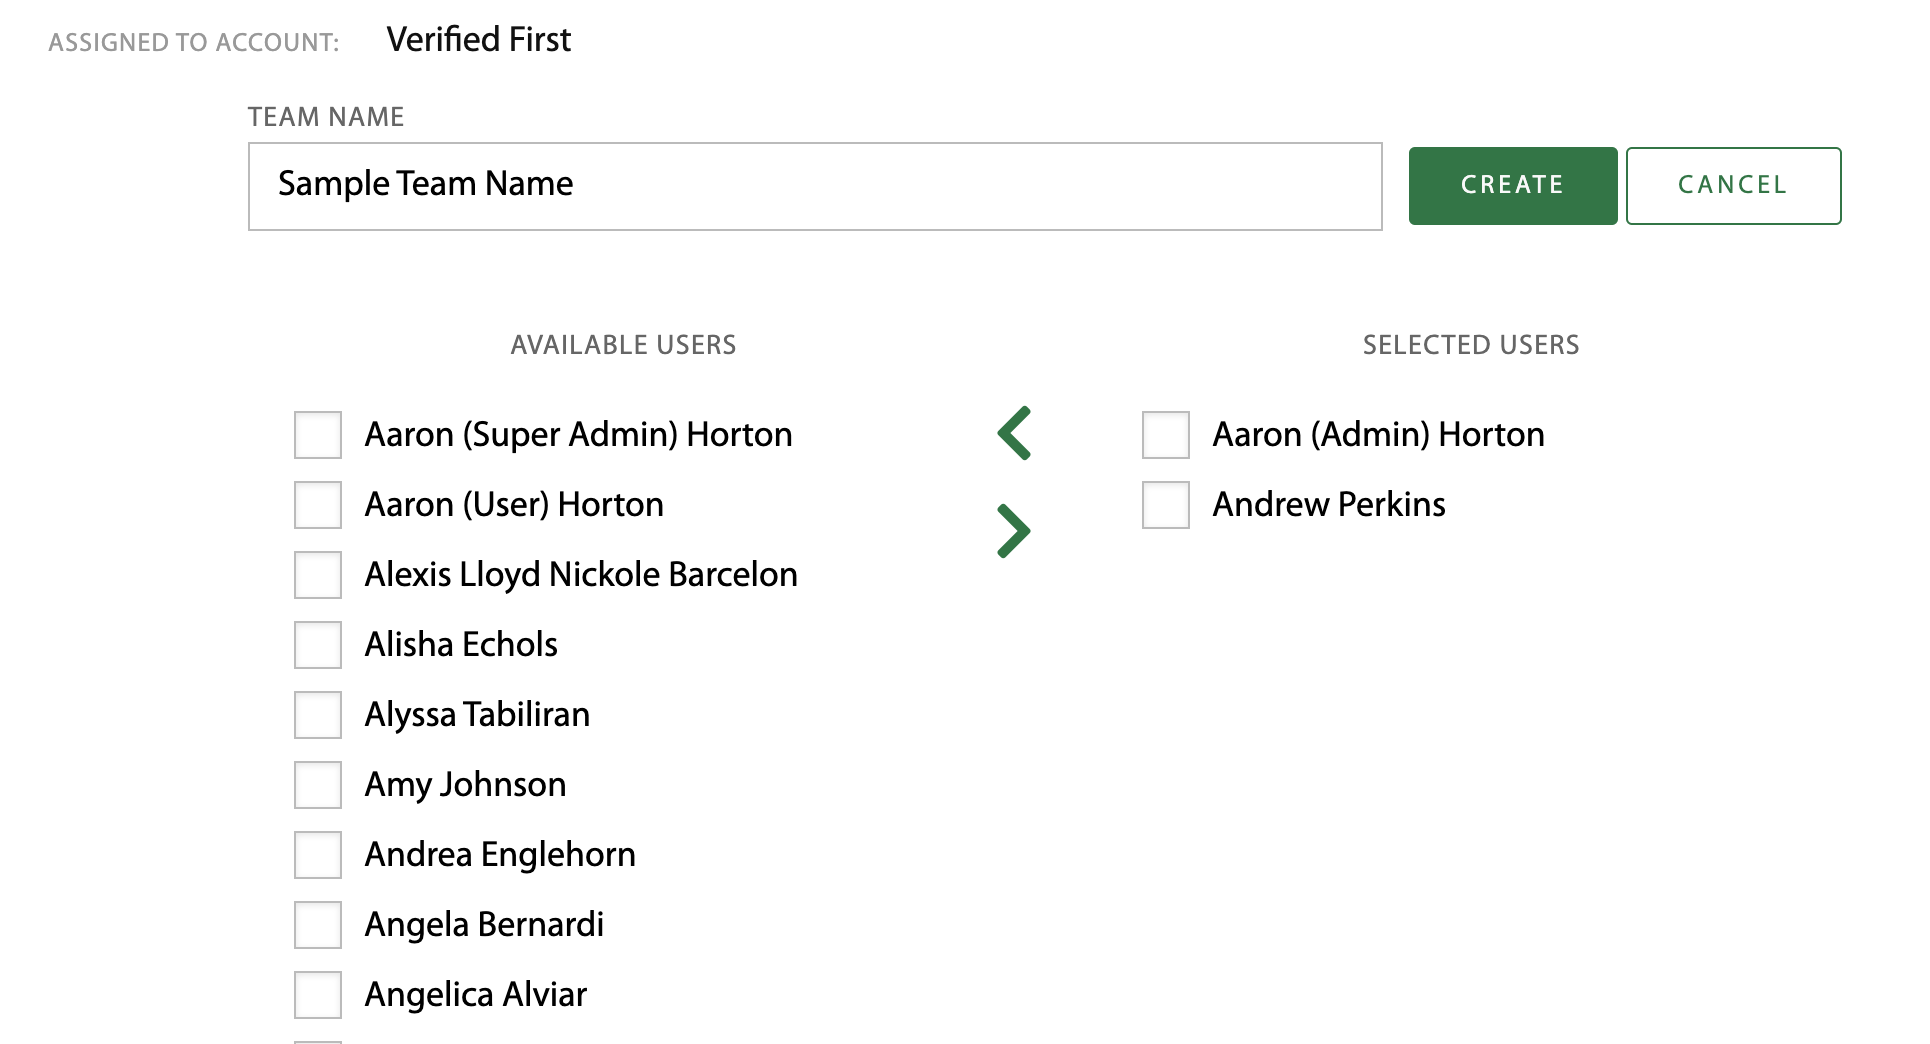Check the Aaron (Super Admin) Horton checkbox
The image size is (1930, 1044).
pyautogui.click(x=318, y=435)
